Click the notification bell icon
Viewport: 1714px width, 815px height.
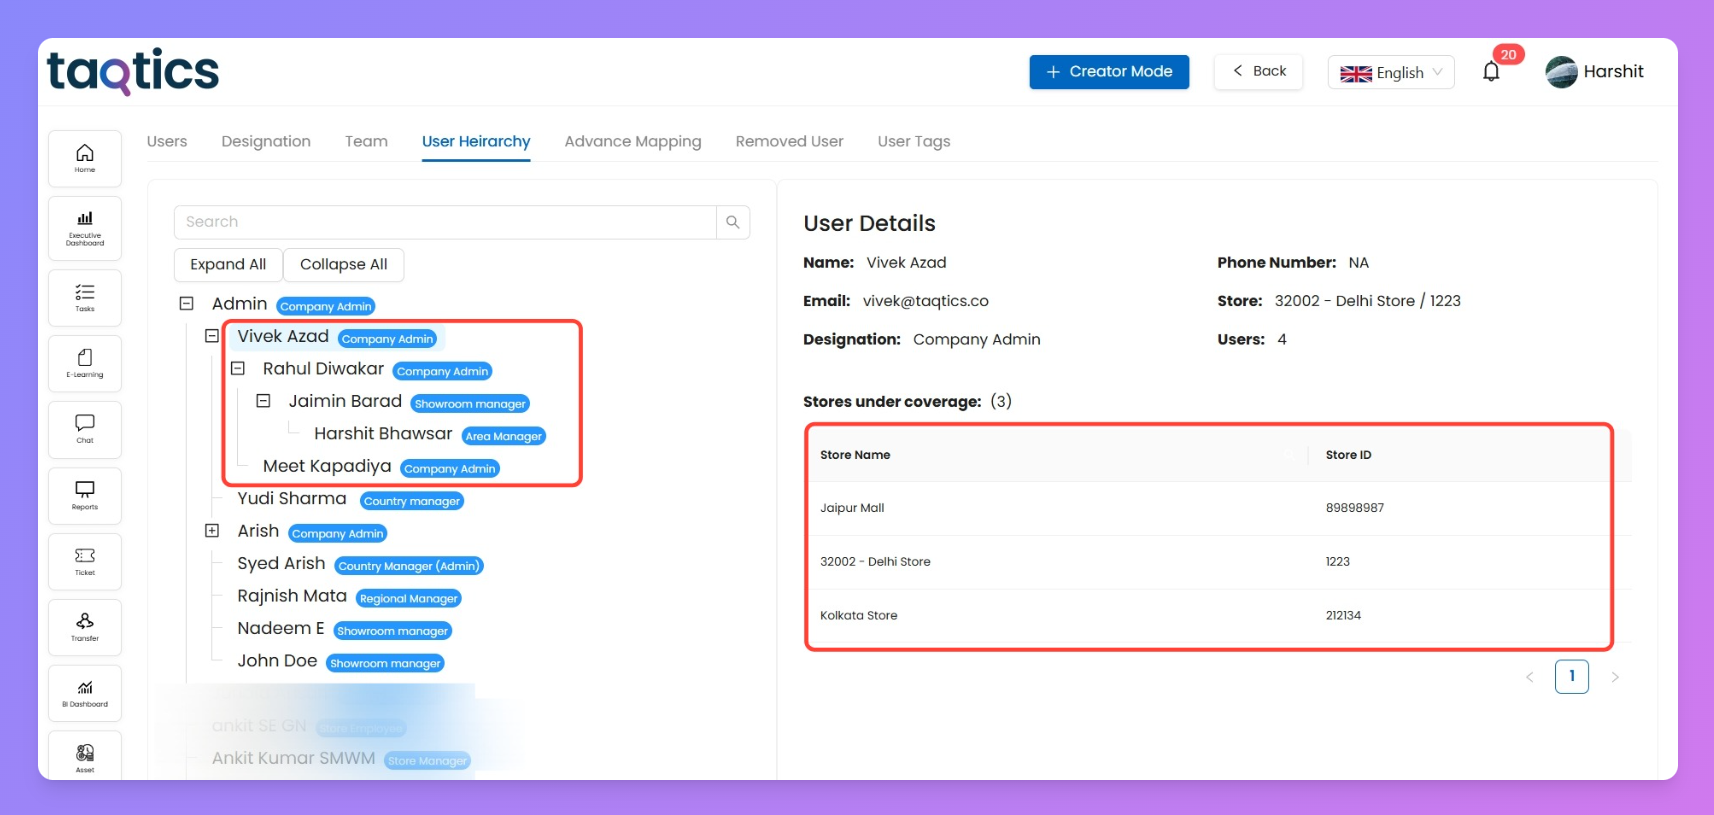click(1491, 72)
